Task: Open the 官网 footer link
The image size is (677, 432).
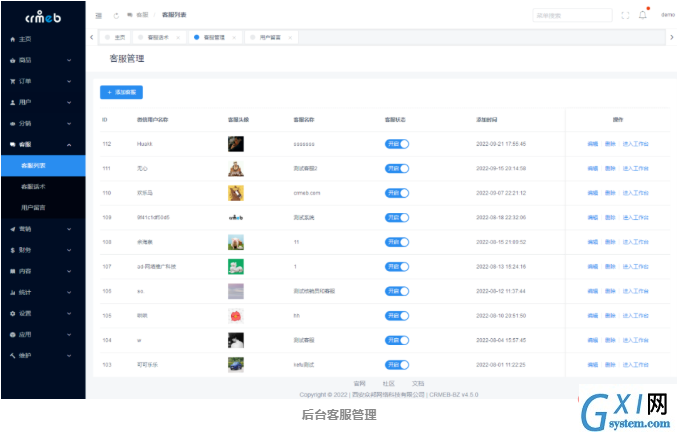Action: pyautogui.click(x=360, y=383)
